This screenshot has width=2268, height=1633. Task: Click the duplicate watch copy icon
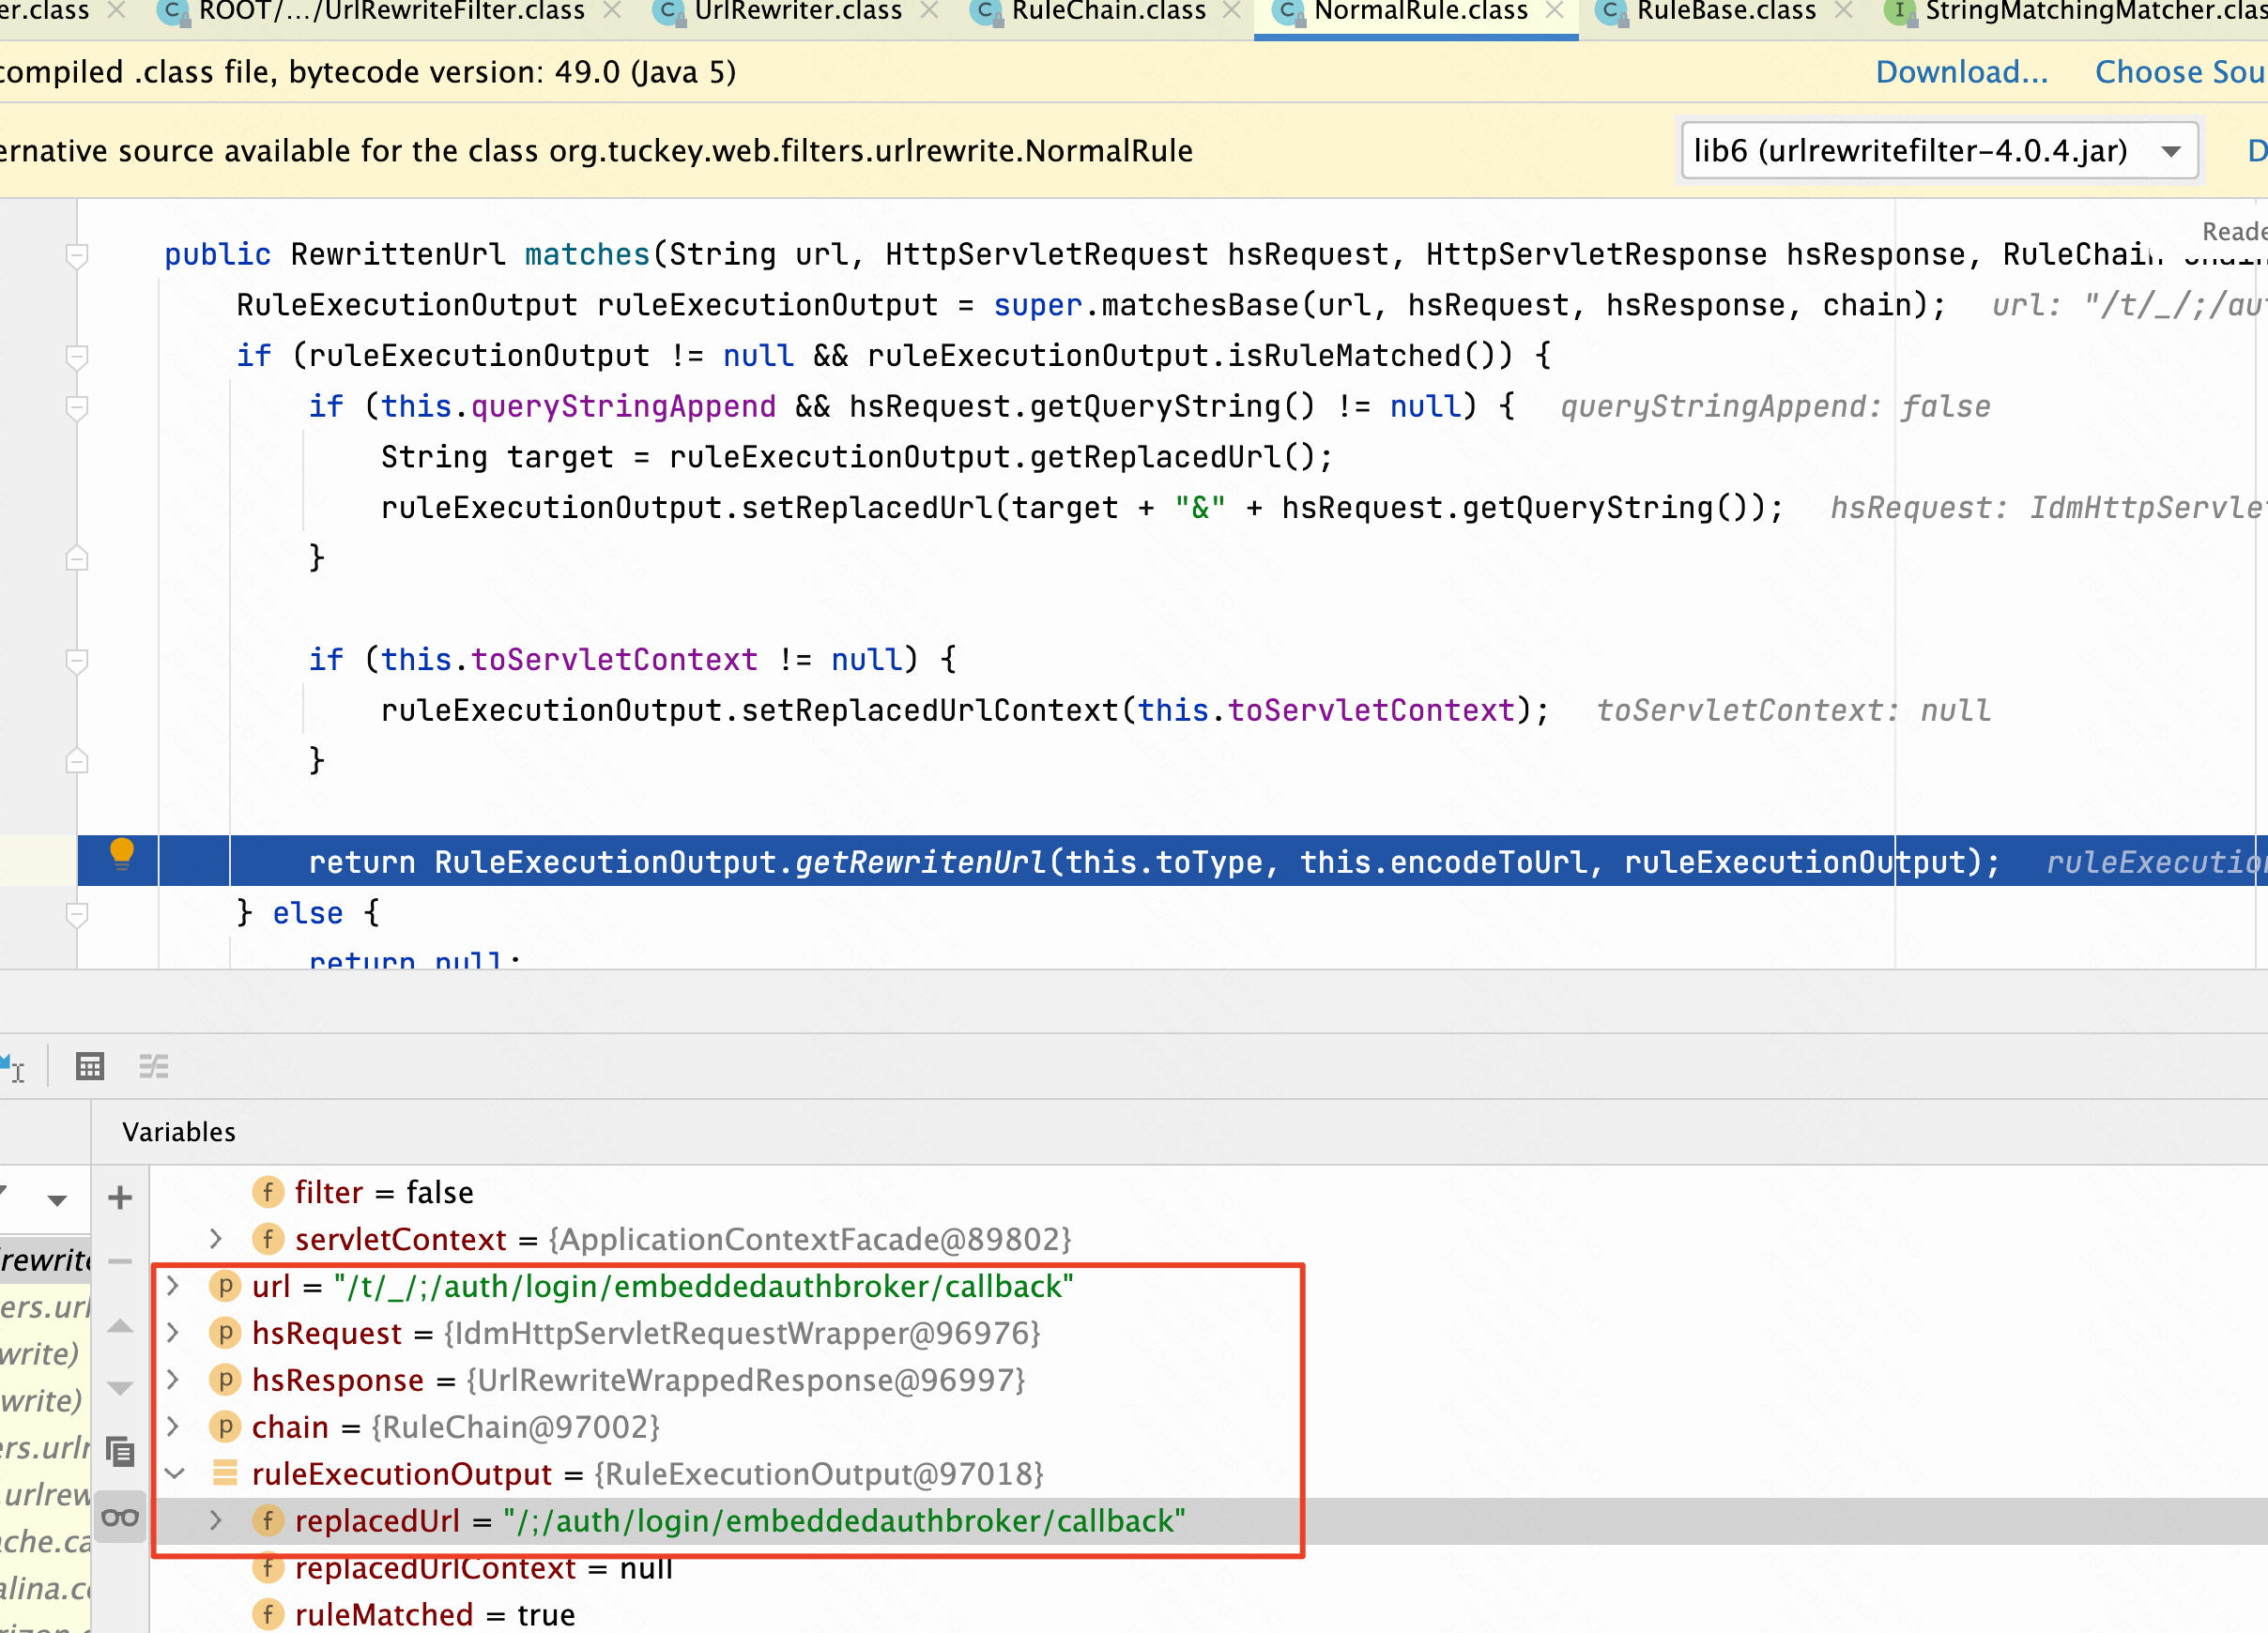pos(120,1451)
